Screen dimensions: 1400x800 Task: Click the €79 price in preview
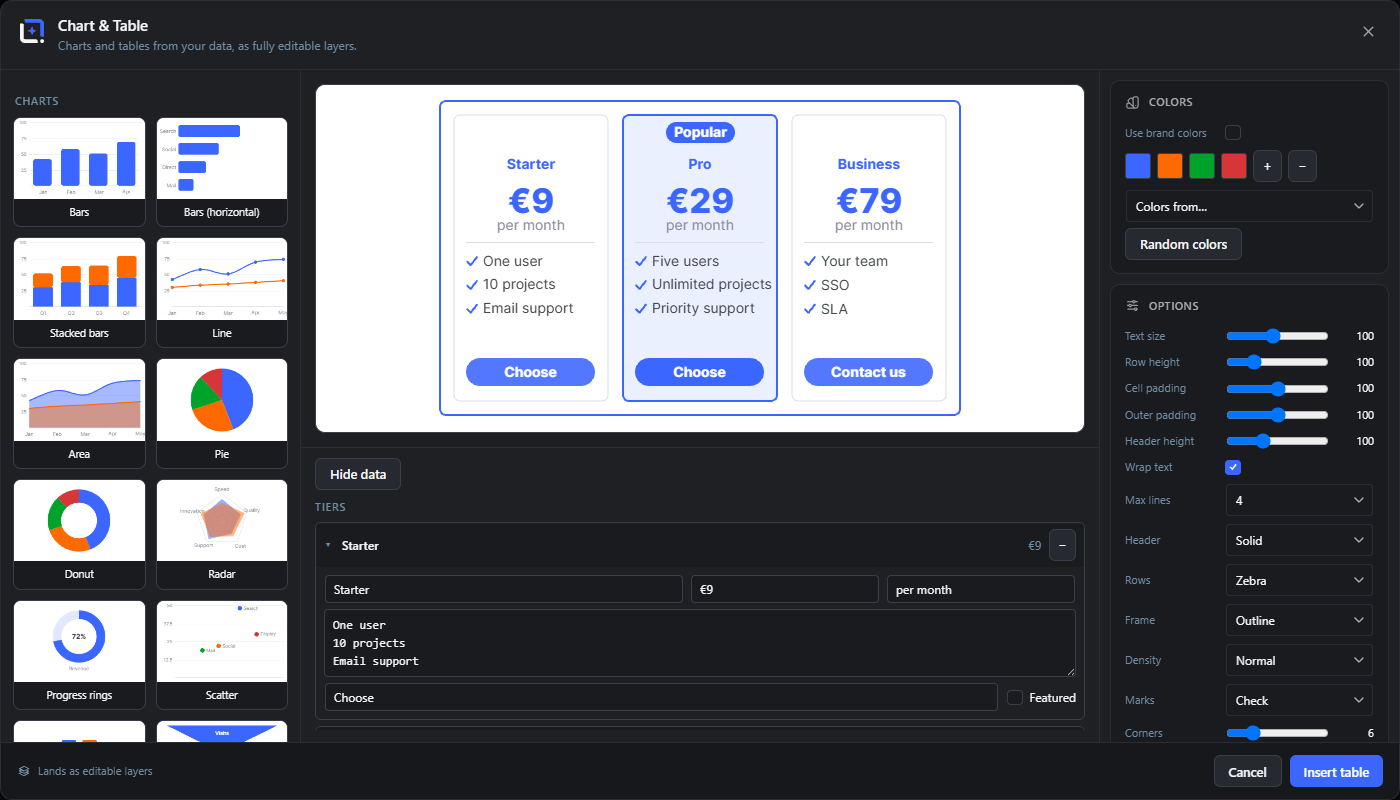868,201
